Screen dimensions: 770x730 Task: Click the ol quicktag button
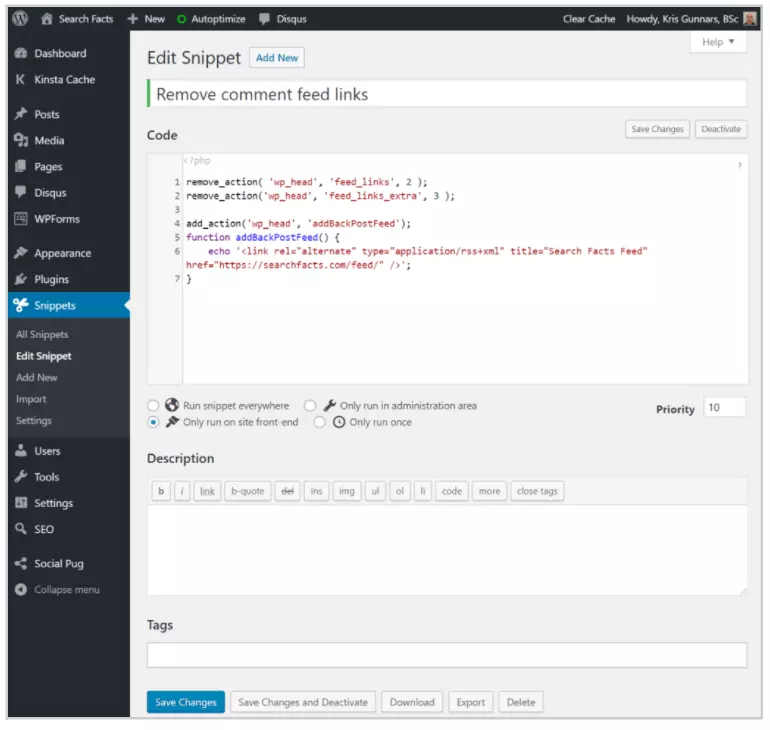click(400, 491)
